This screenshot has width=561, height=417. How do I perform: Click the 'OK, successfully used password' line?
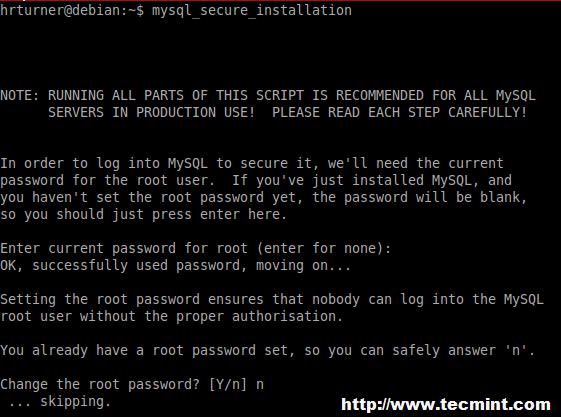pos(175,265)
